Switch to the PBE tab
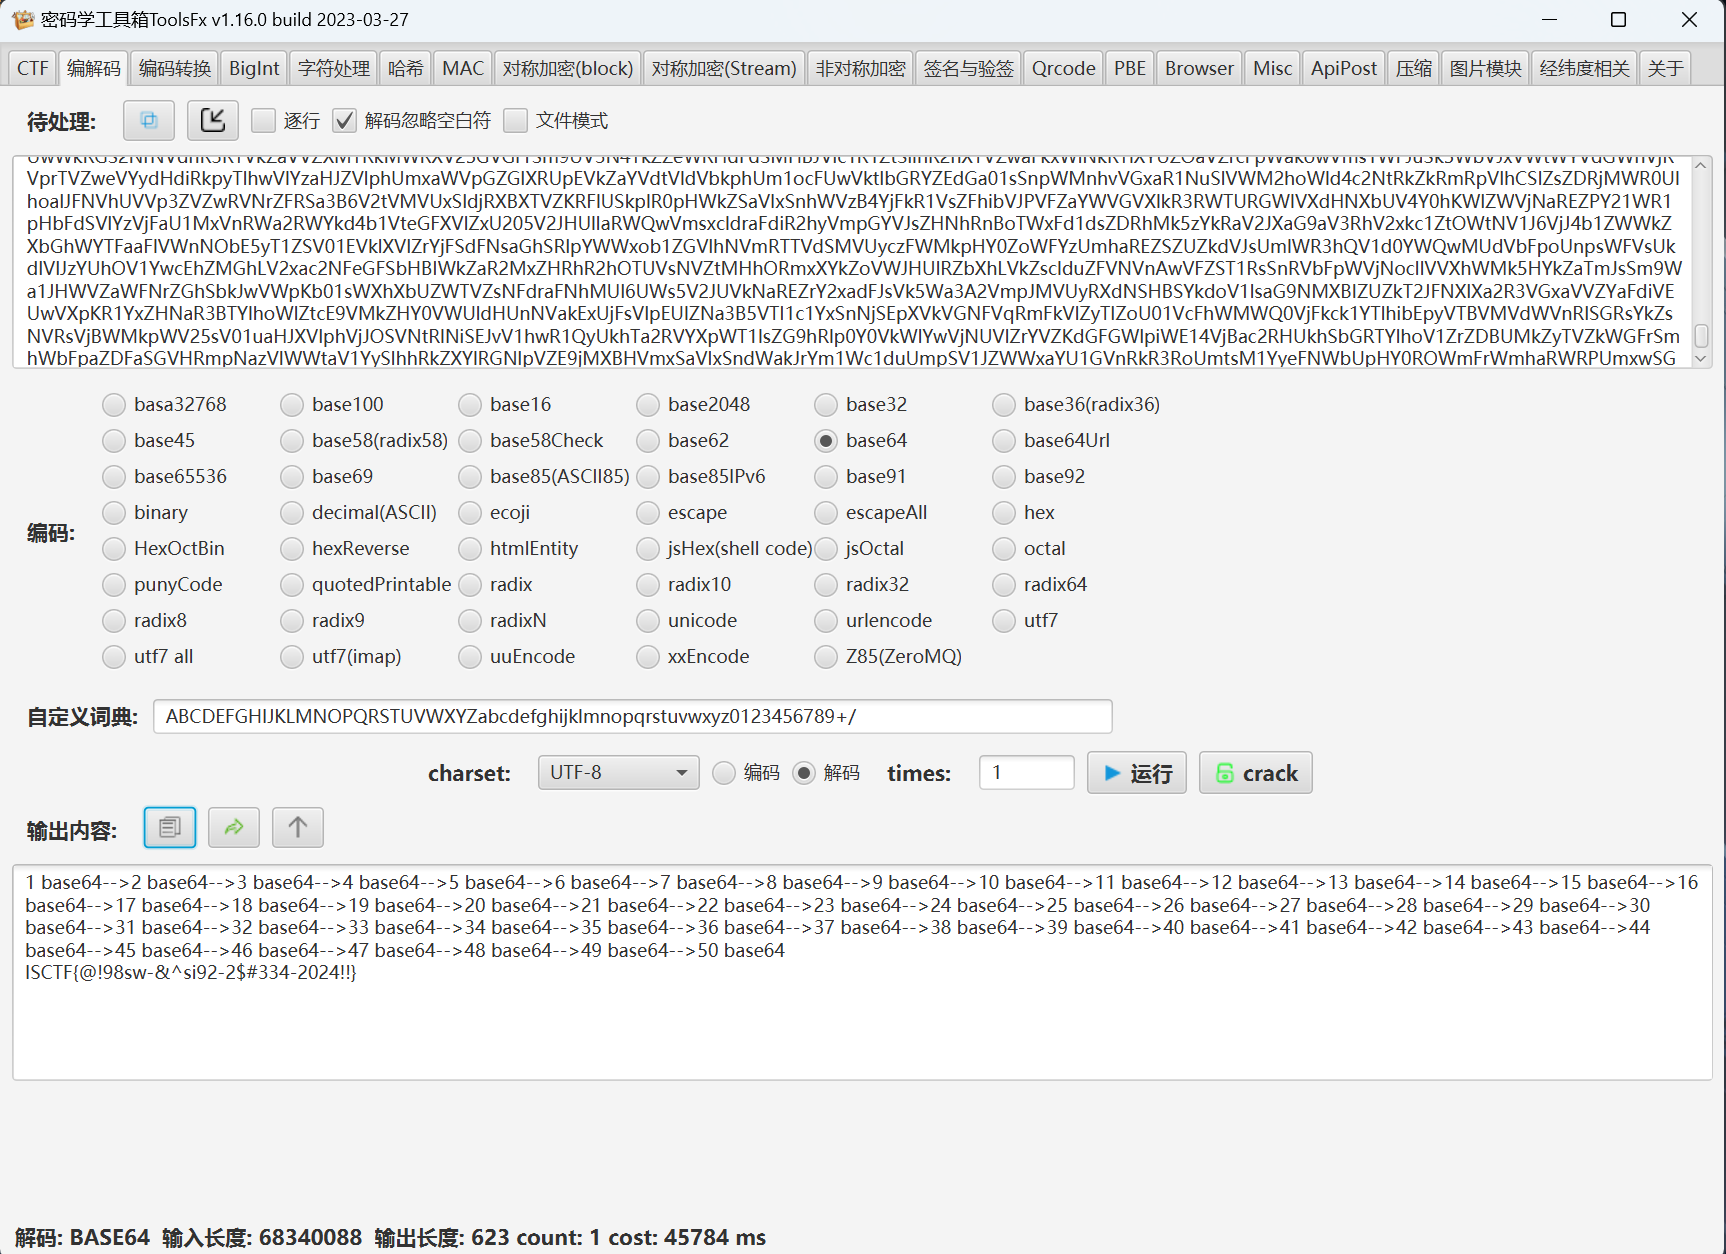Viewport: 1726px width, 1254px height. click(1130, 68)
